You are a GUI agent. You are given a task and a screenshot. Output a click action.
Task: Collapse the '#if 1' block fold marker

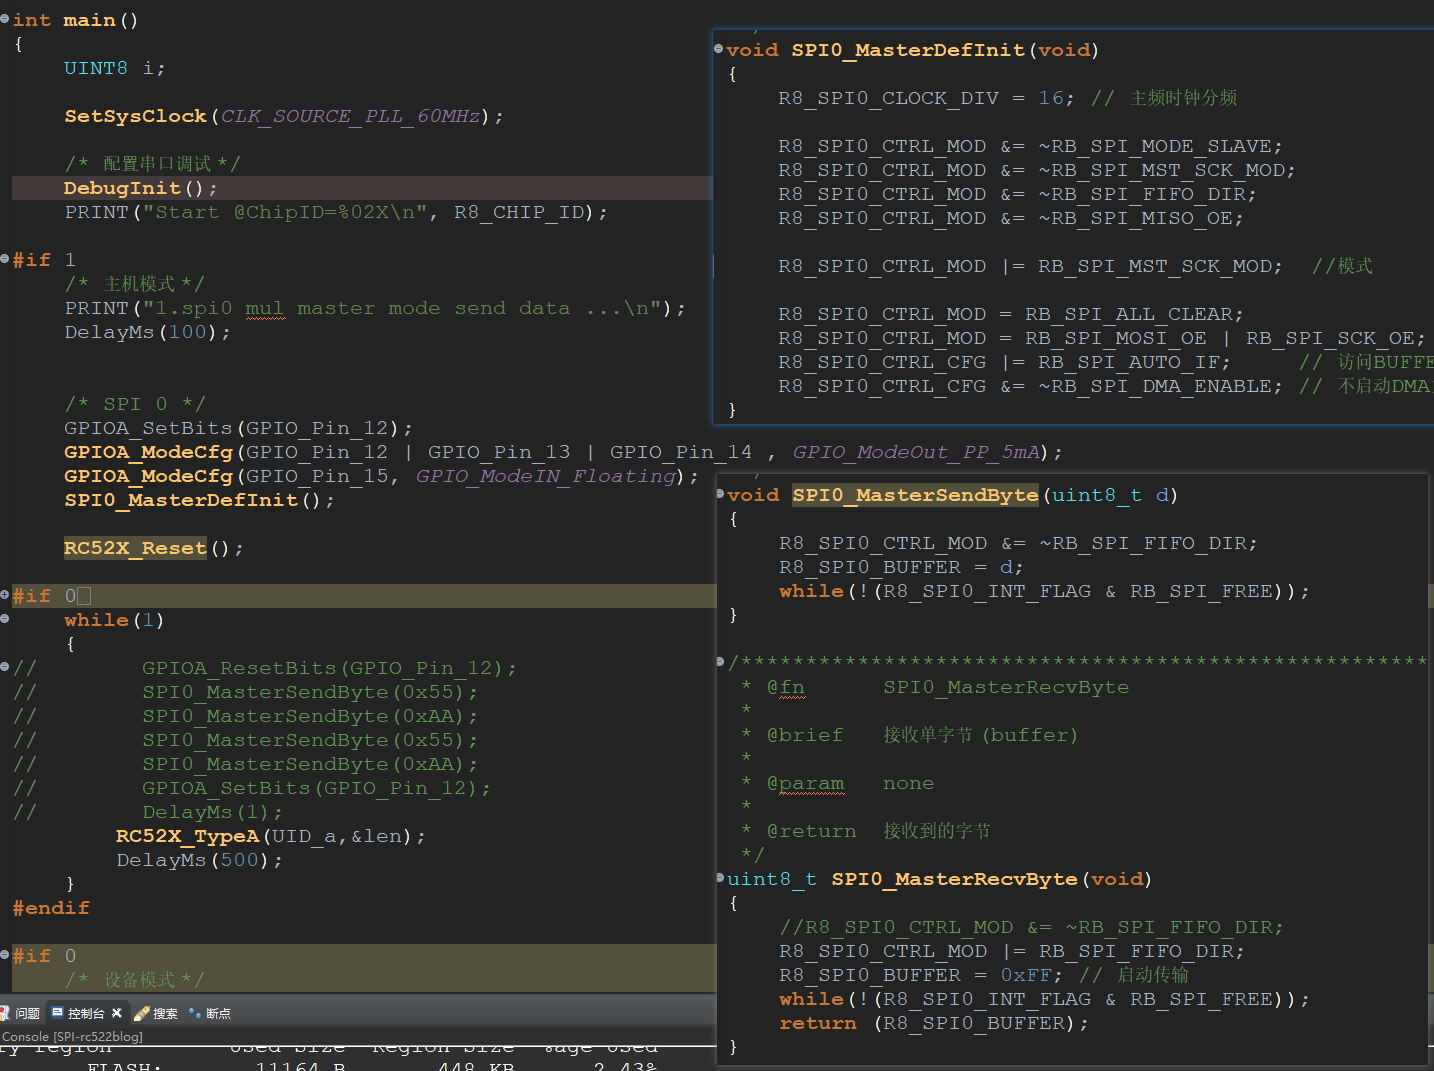tap(5, 260)
